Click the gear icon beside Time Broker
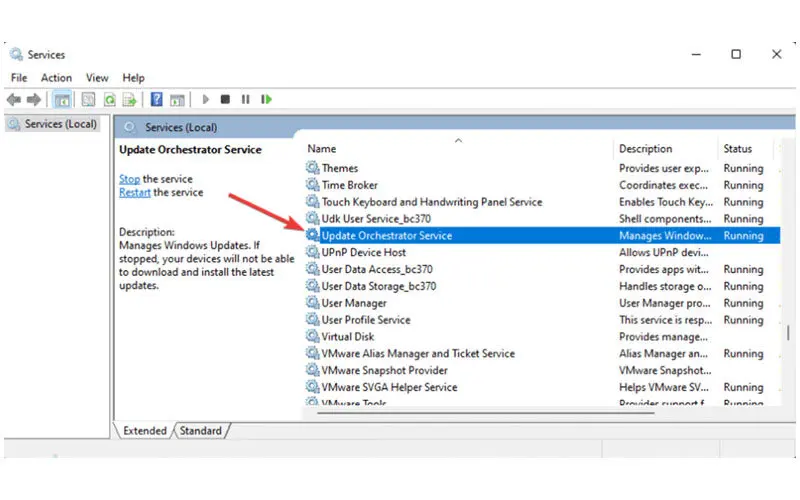This screenshot has height=500, width=800. pos(312,184)
